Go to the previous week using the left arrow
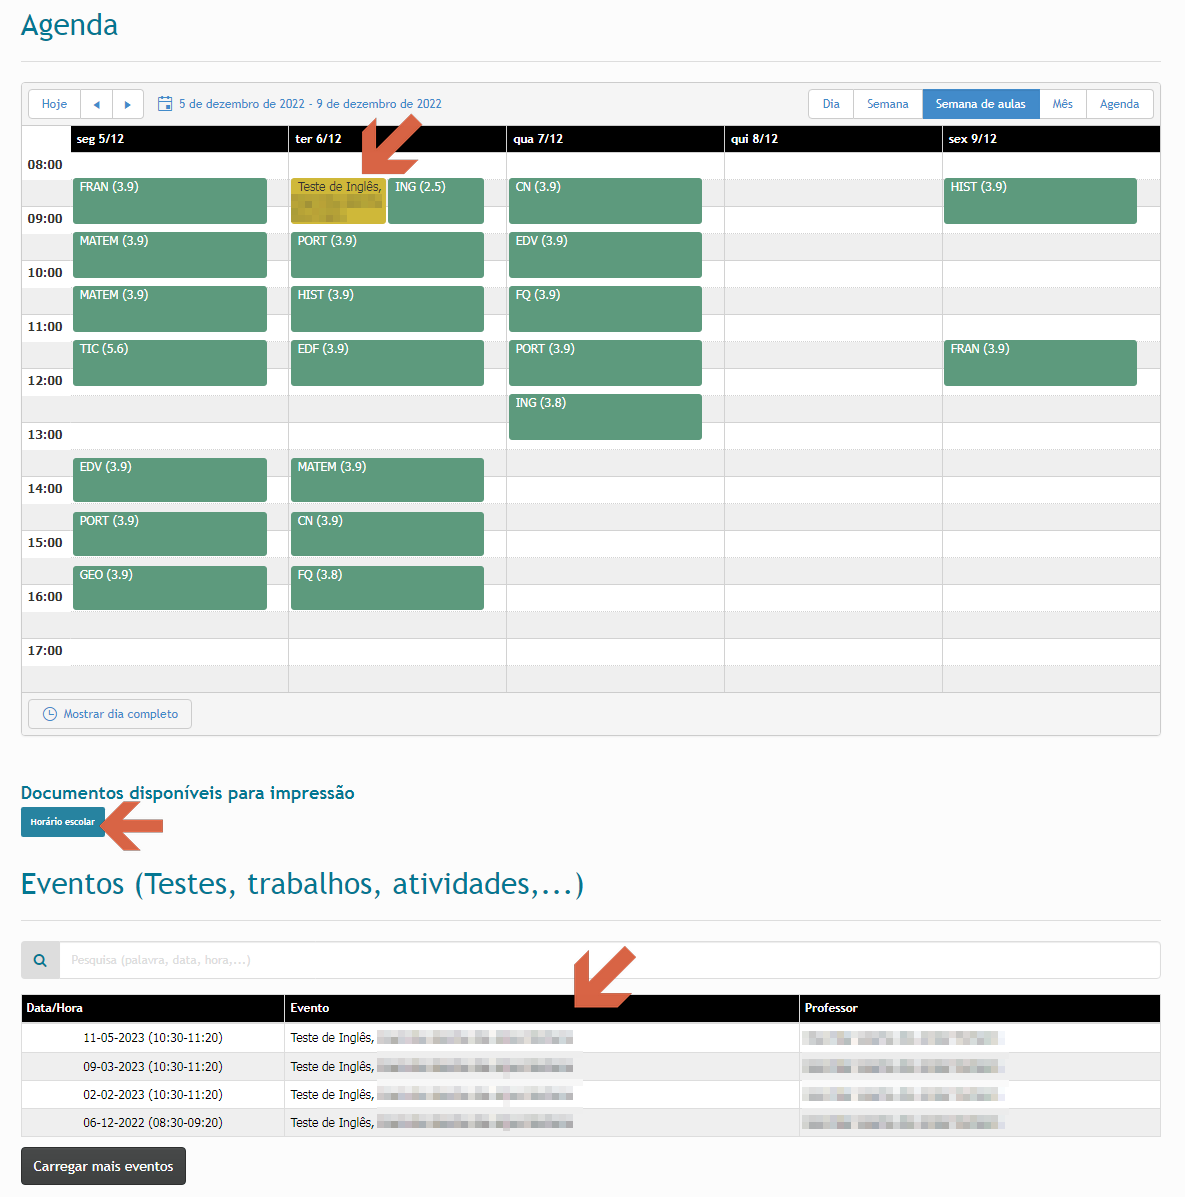This screenshot has width=1185, height=1197. click(x=96, y=104)
